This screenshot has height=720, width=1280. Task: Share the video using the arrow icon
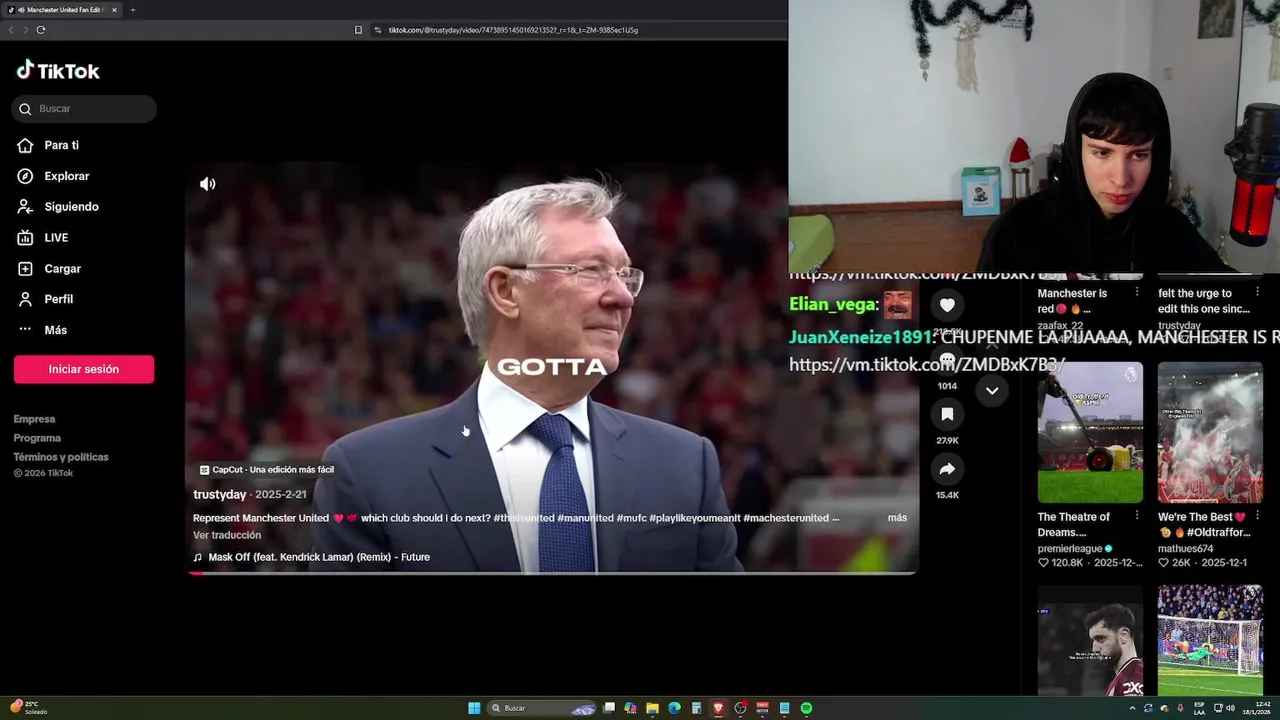click(947, 469)
